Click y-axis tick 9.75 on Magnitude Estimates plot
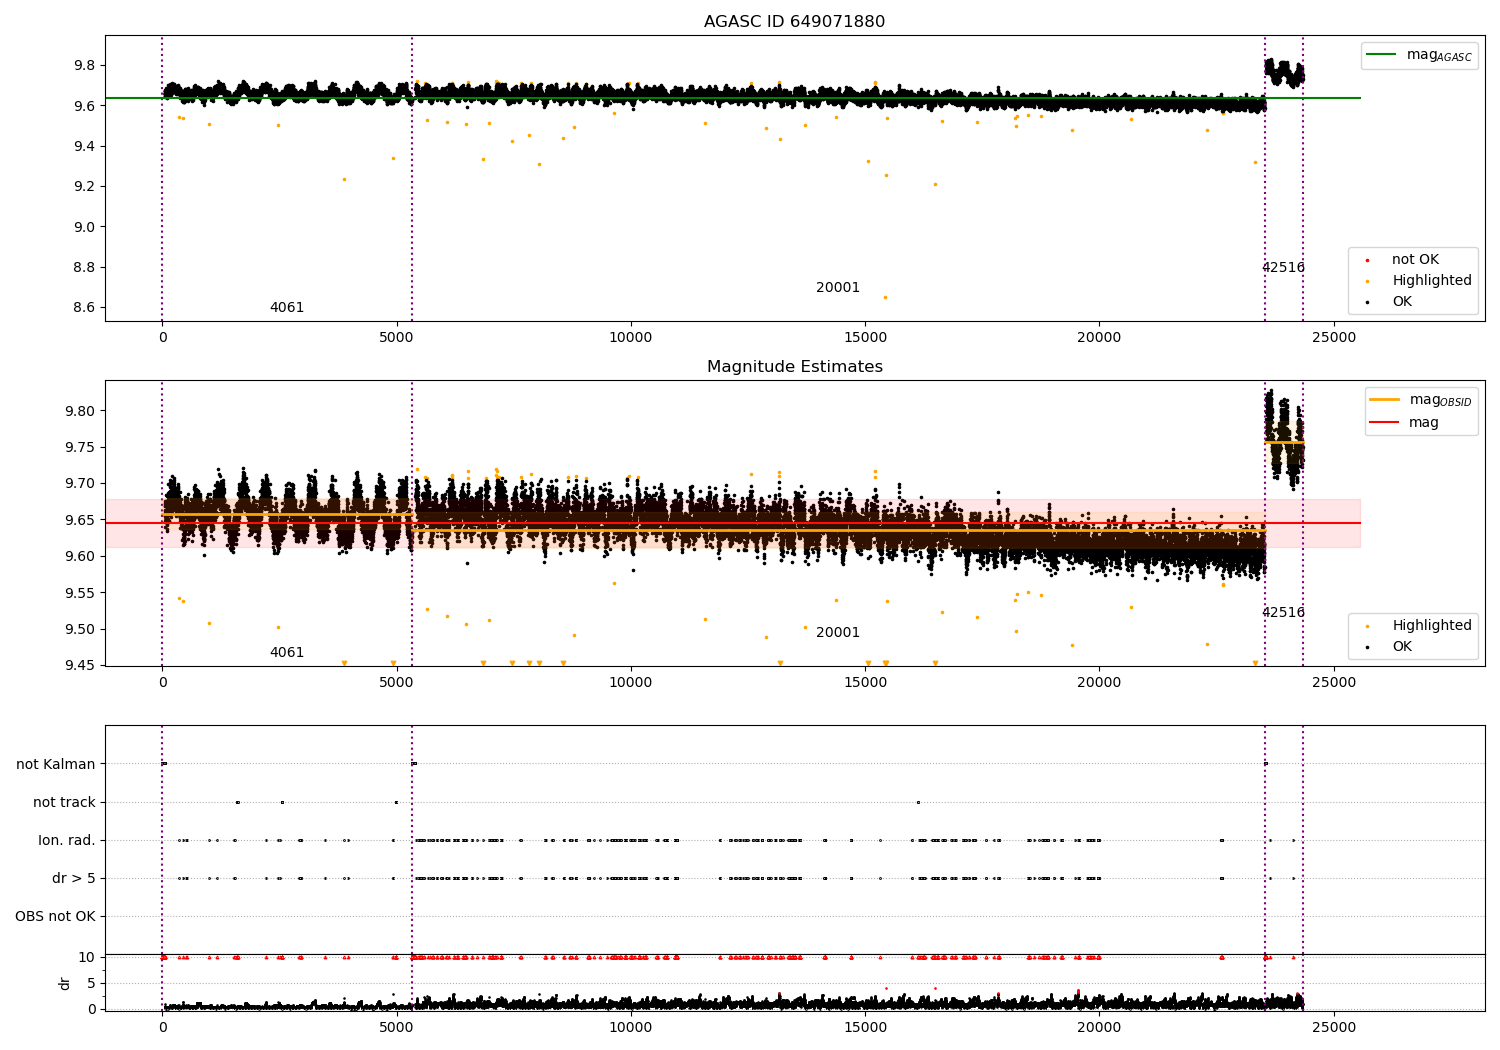This screenshot has width=1500, height=1050. [x=80, y=448]
